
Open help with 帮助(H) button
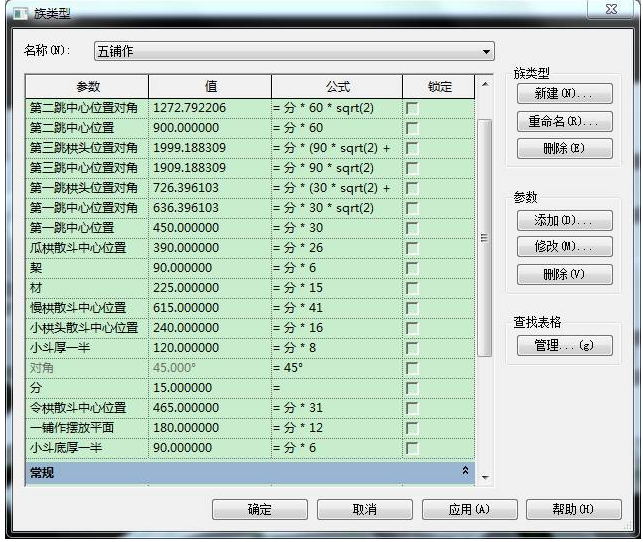[x=574, y=510]
